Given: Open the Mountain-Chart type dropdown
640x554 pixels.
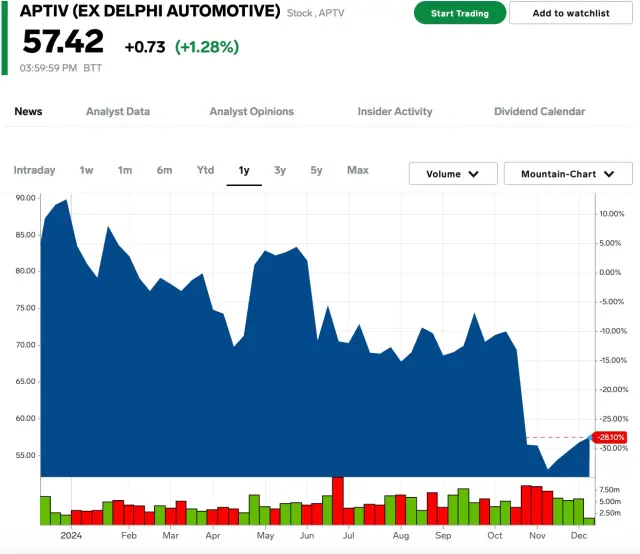Looking at the screenshot, I should click(568, 174).
